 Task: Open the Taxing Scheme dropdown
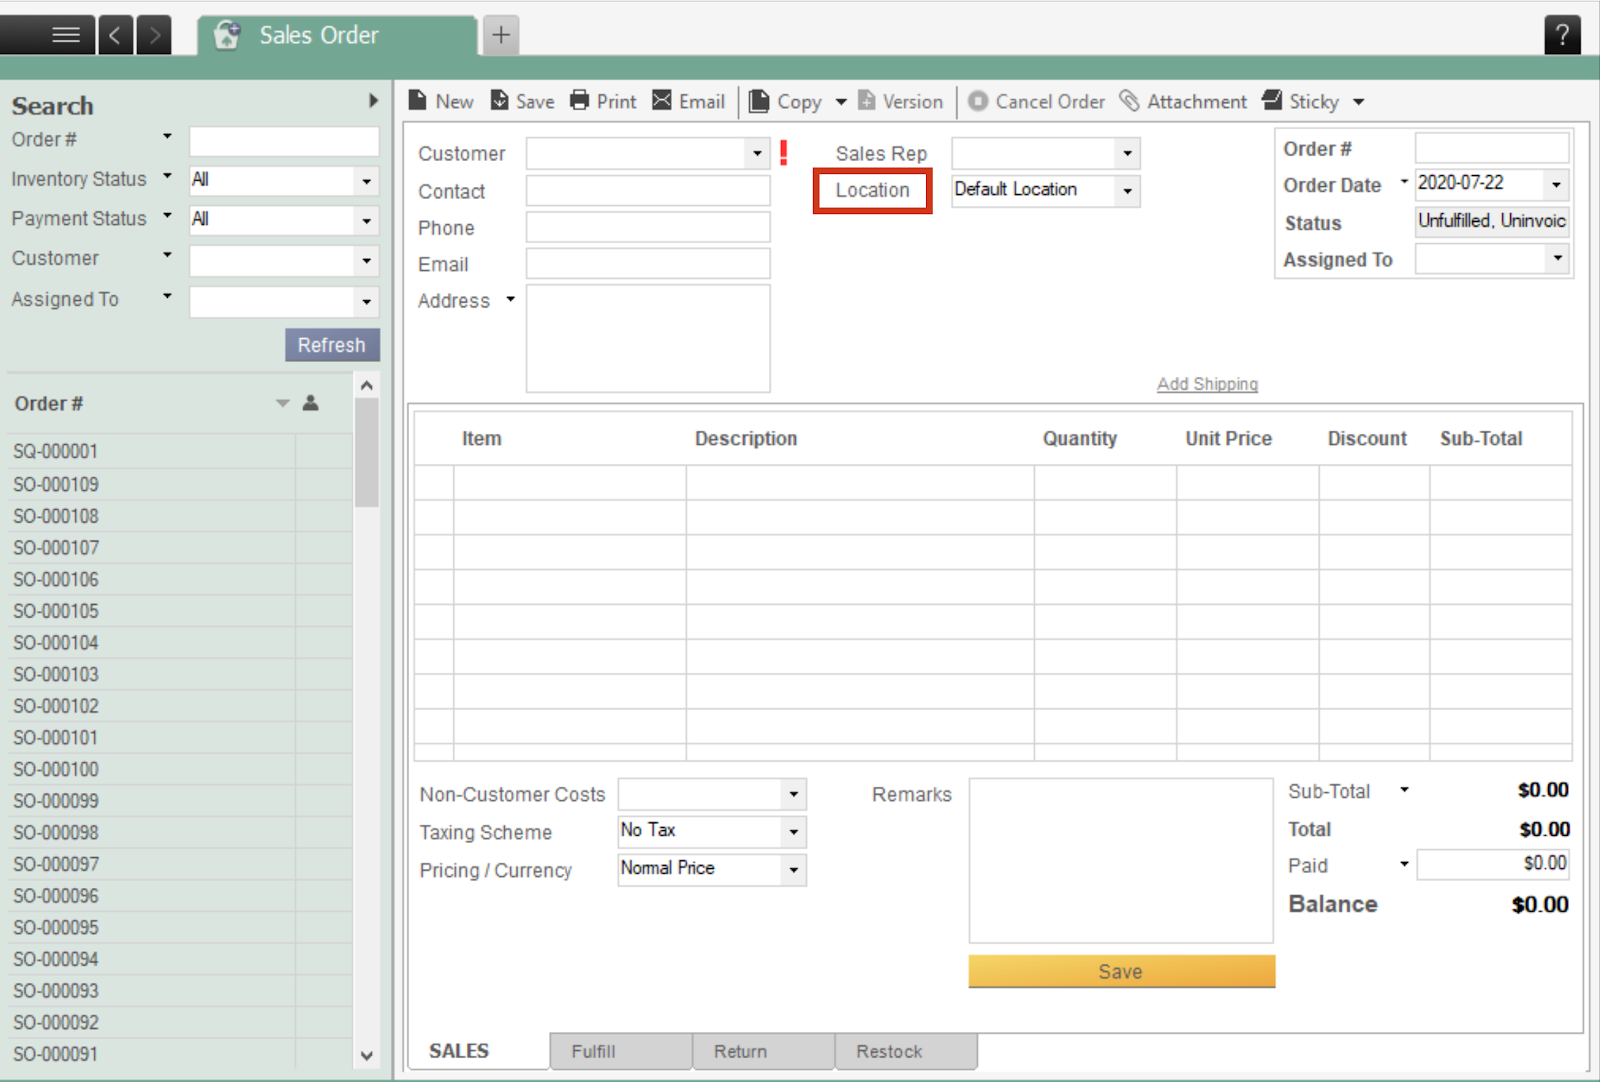click(793, 832)
